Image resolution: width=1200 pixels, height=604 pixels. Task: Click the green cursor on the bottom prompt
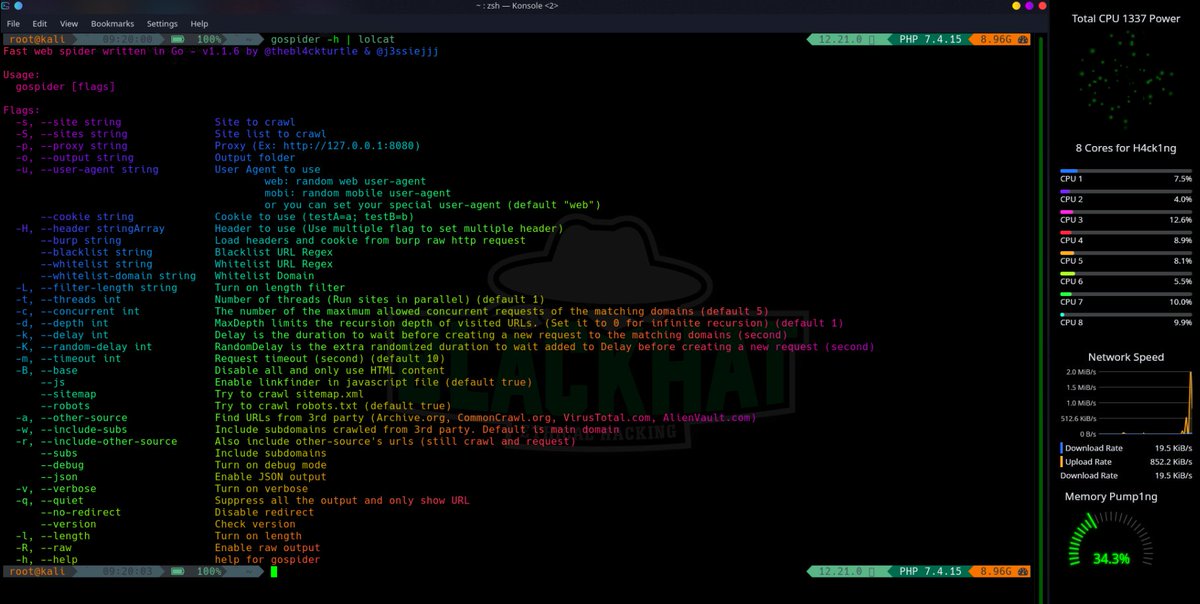point(274,572)
